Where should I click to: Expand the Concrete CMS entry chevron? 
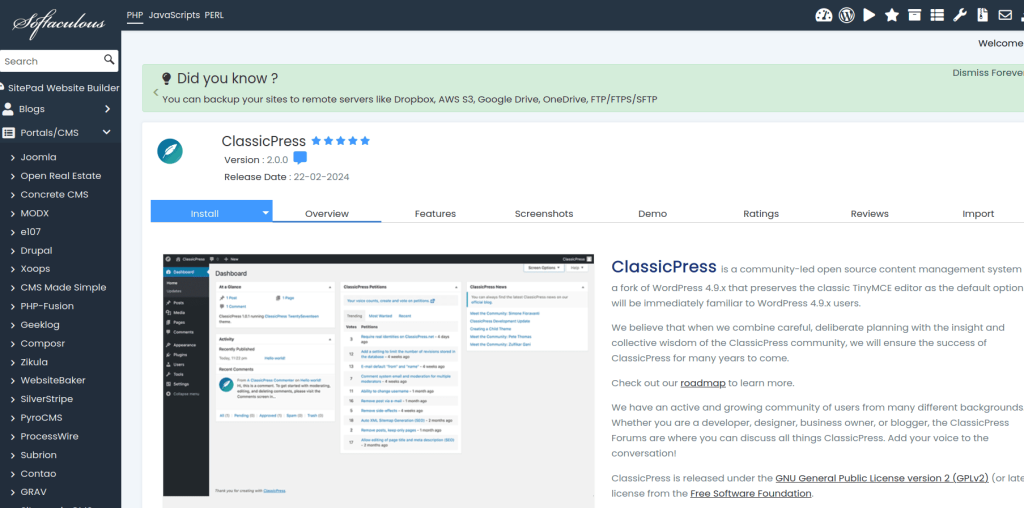13,195
